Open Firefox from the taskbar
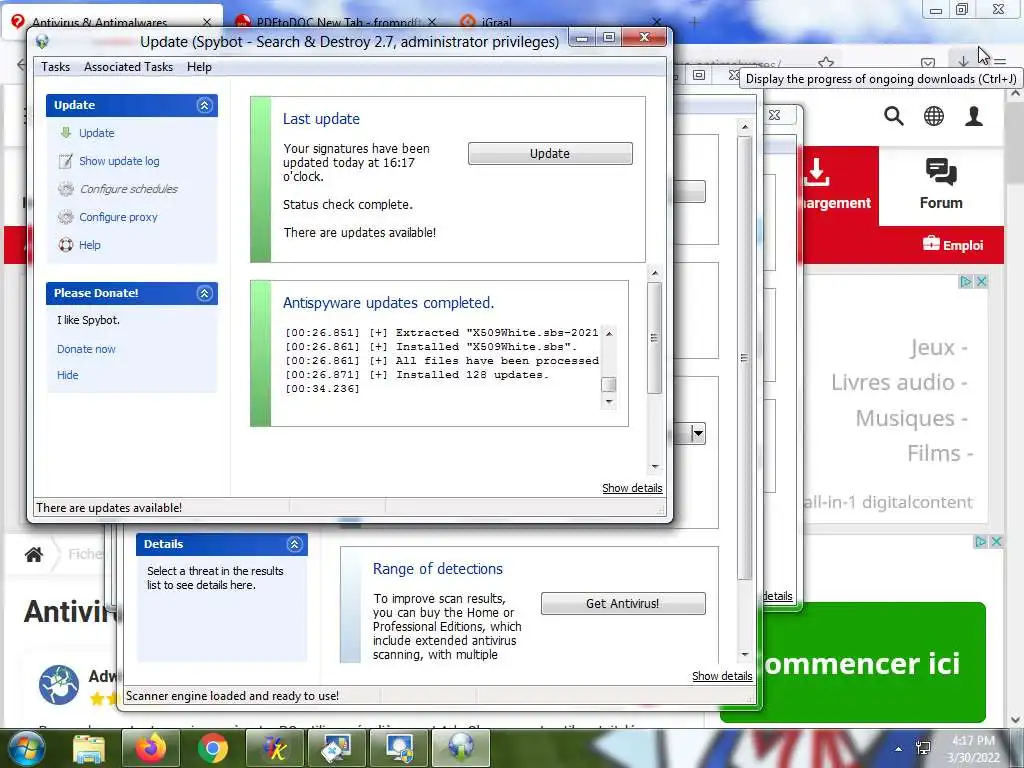Screen dimensions: 1024x768 pyautogui.click(x=151, y=748)
